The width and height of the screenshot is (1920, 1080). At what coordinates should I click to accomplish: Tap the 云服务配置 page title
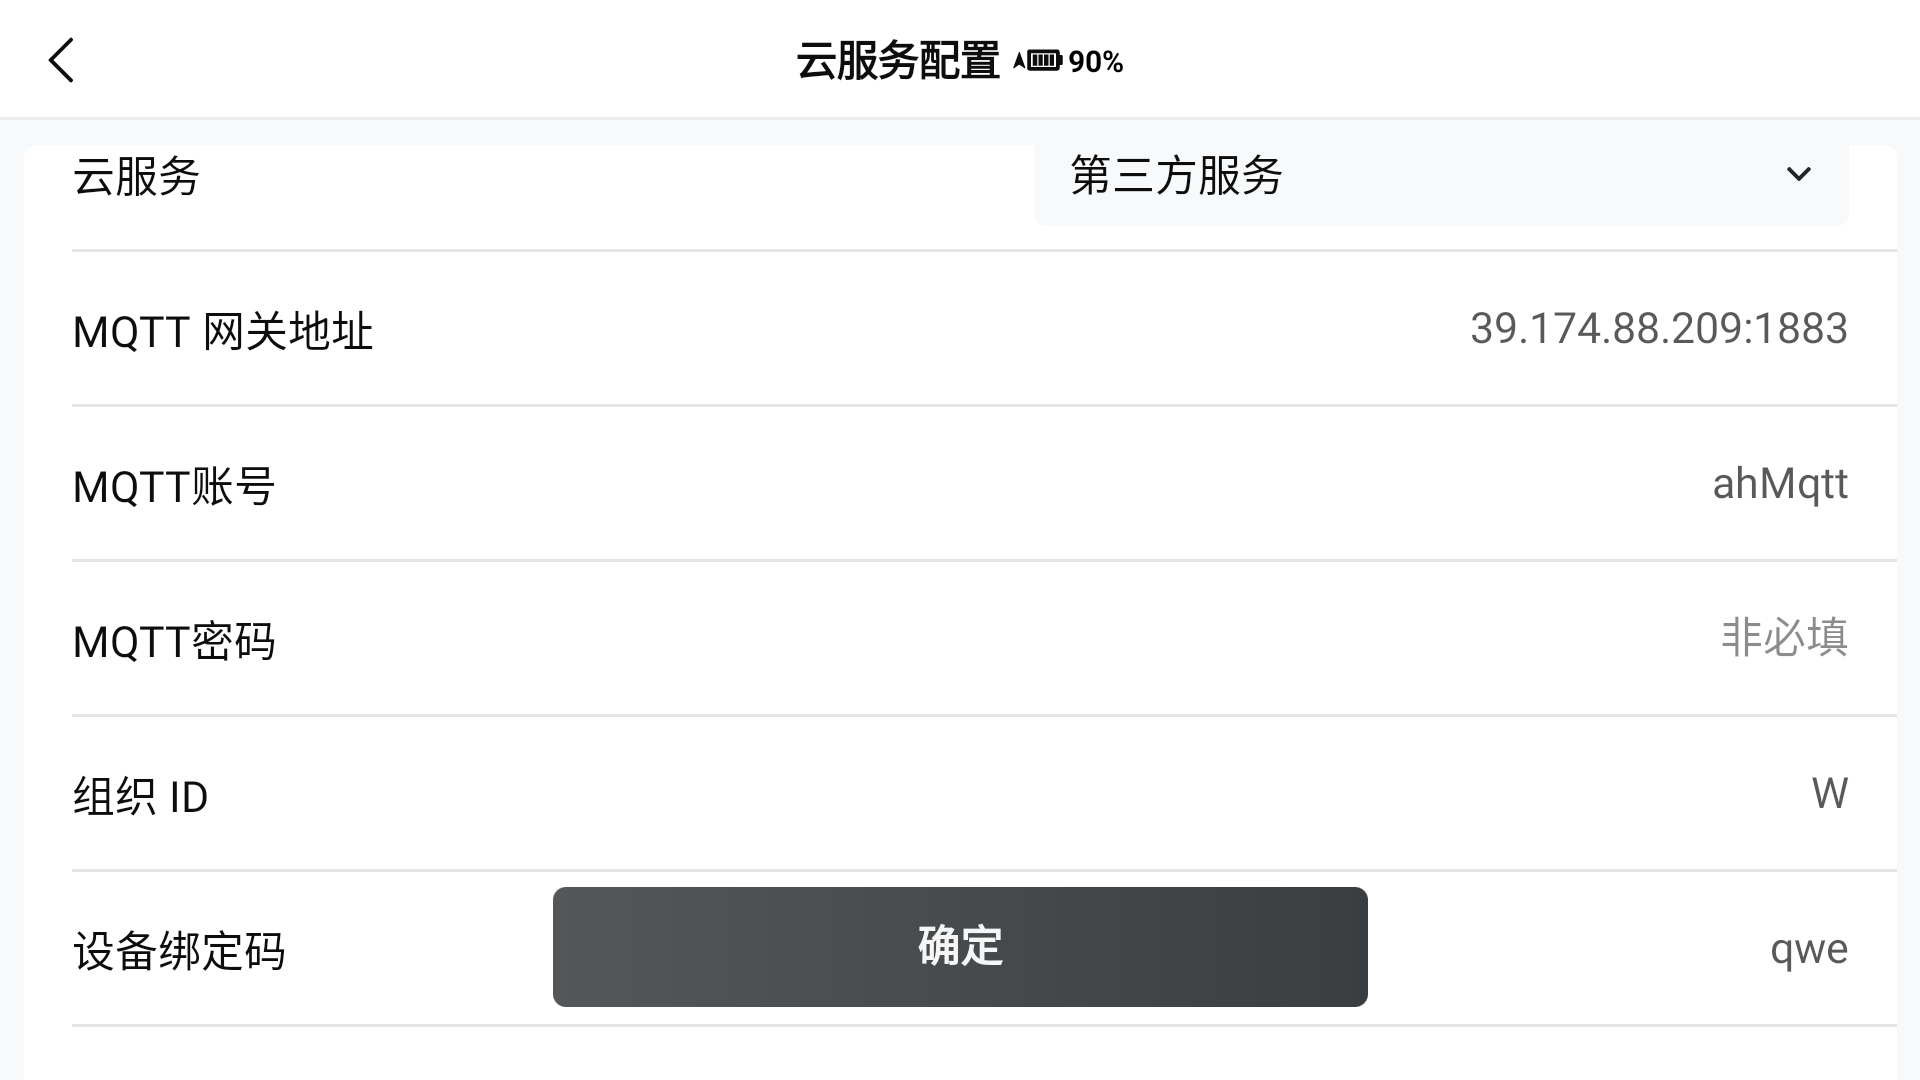coord(897,61)
